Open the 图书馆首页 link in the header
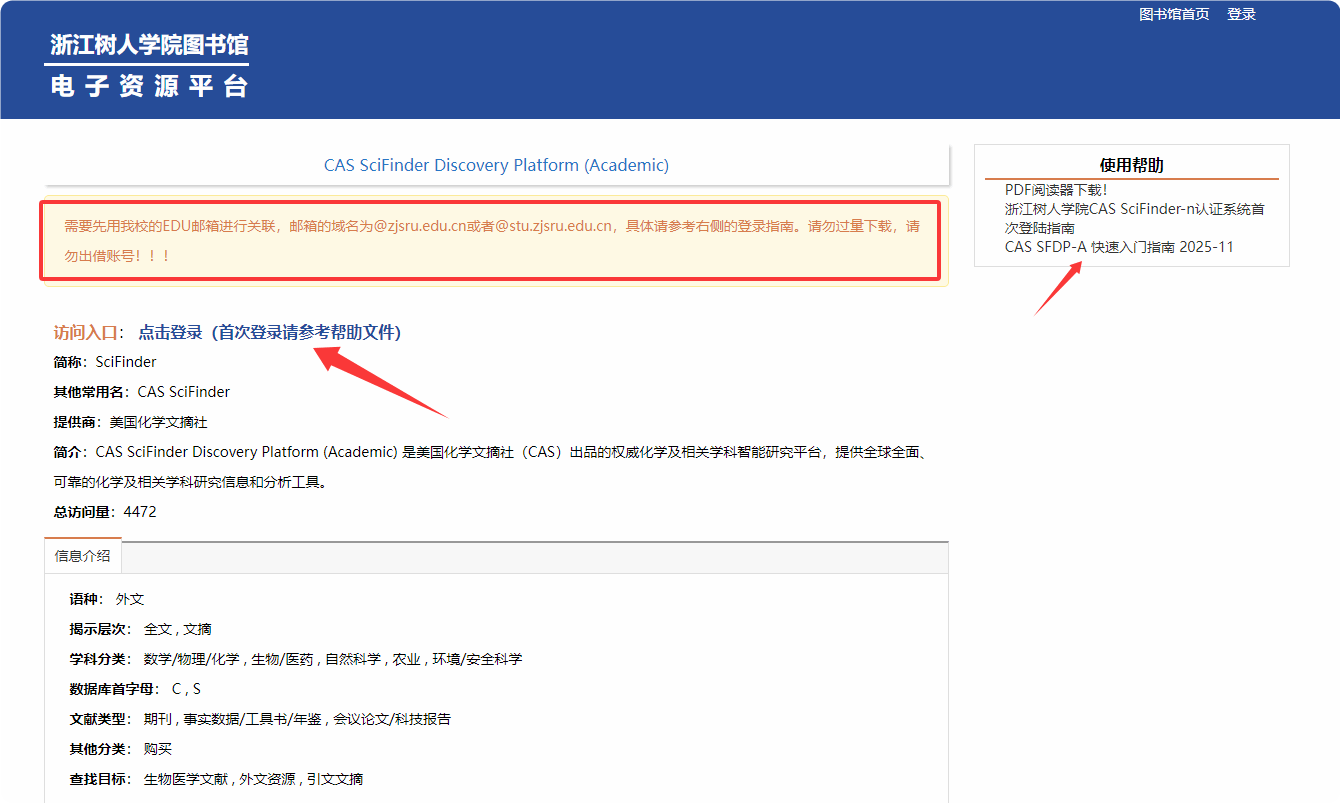Viewport: 1340px width, 803px height. click(1174, 14)
